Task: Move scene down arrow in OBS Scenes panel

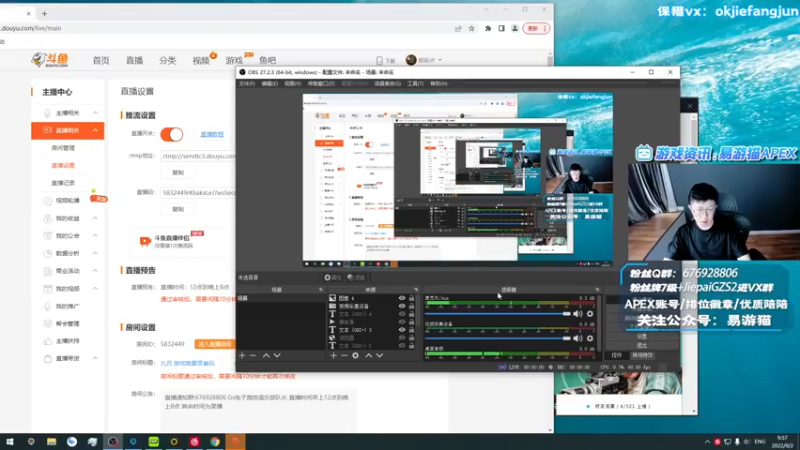Action: pyautogui.click(x=277, y=355)
